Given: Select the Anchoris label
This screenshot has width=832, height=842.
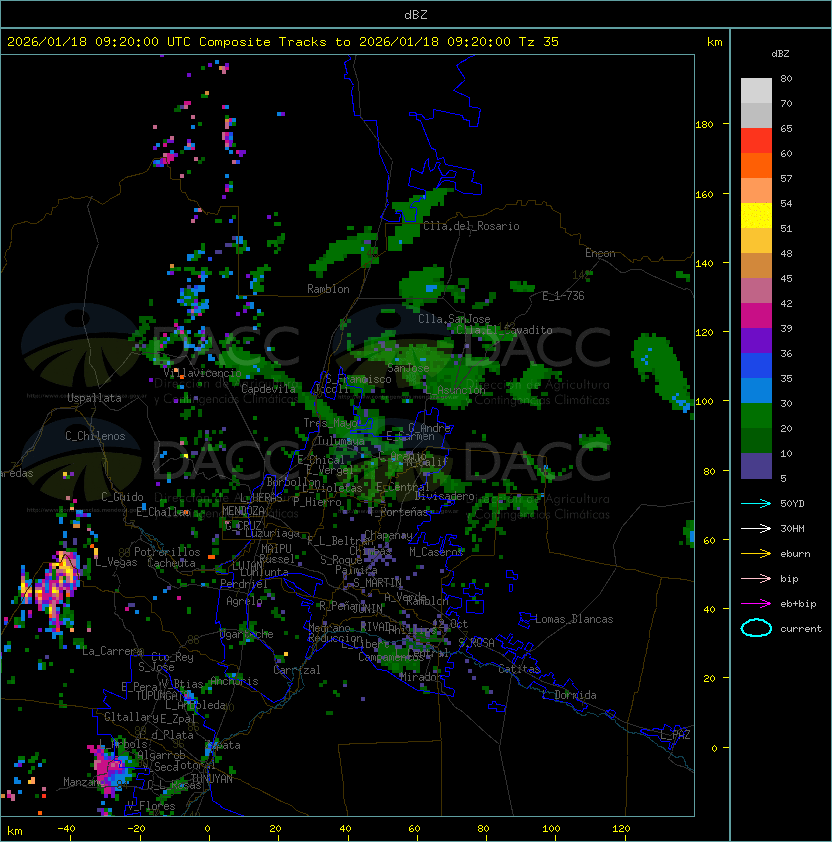Looking at the screenshot, I should tap(234, 681).
